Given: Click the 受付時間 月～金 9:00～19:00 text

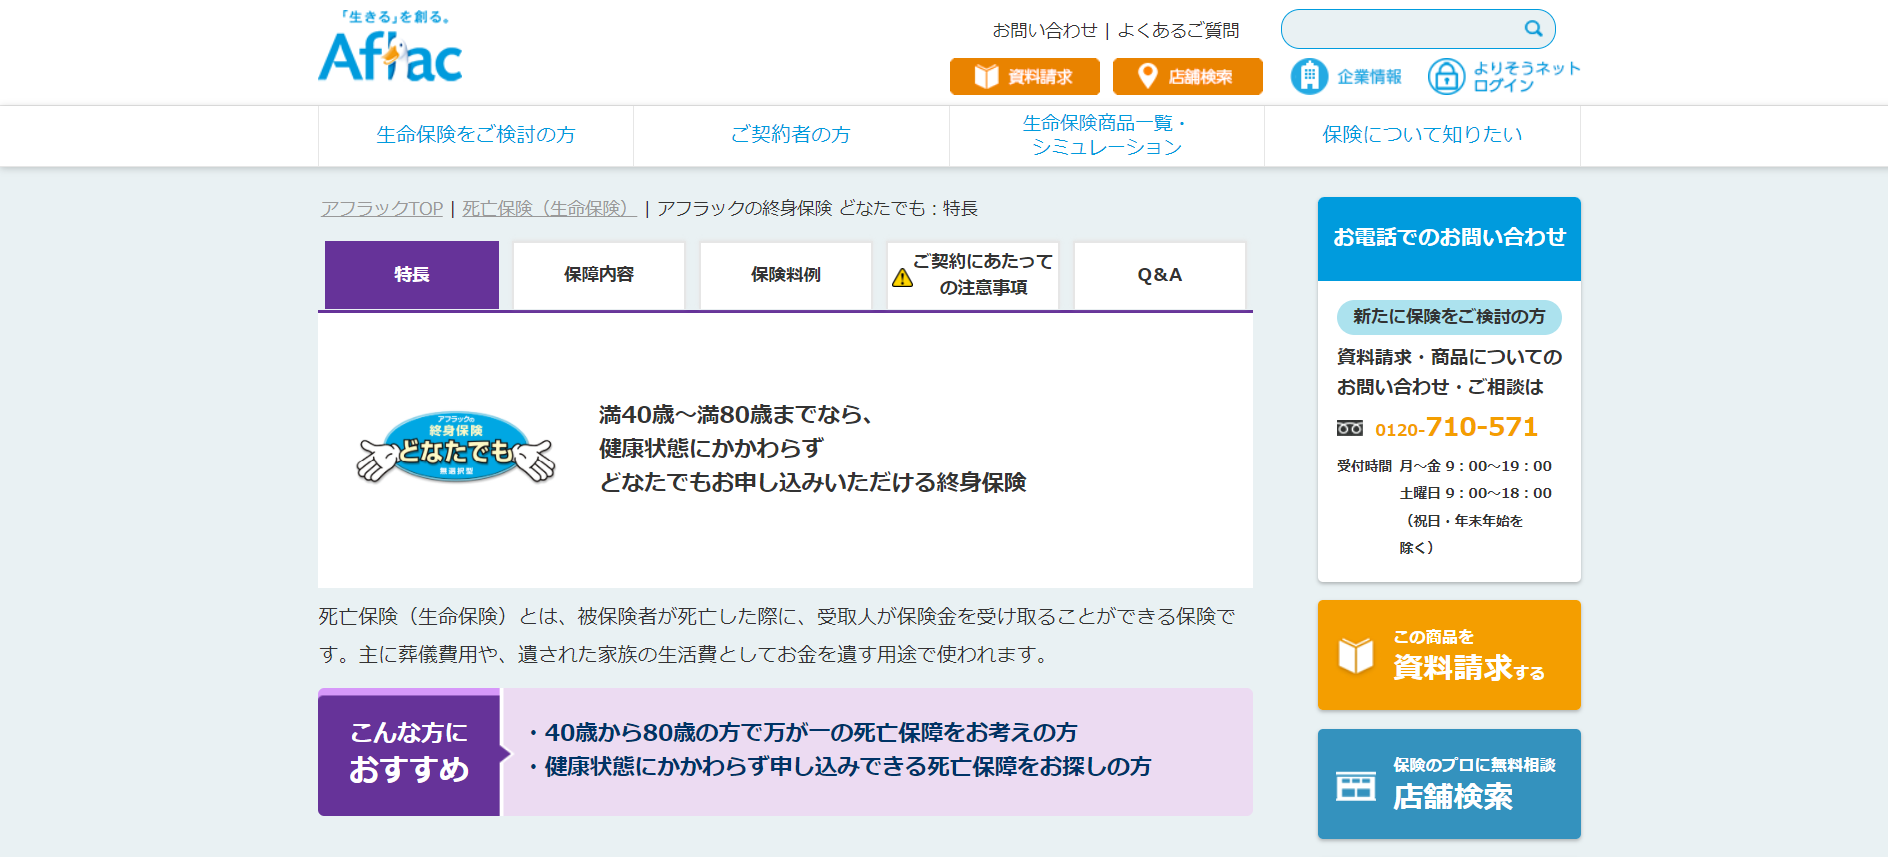Looking at the screenshot, I should pos(1444,466).
